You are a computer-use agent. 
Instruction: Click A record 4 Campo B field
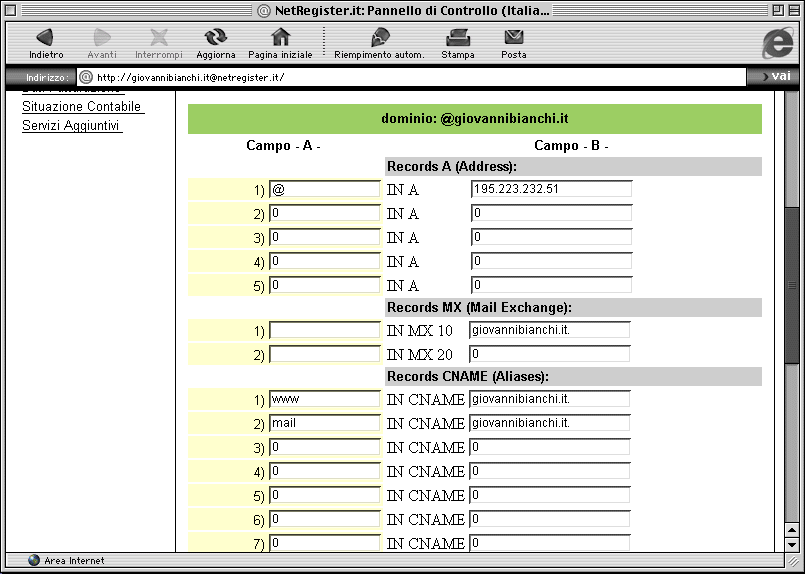pyautogui.click(x=551, y=261)
